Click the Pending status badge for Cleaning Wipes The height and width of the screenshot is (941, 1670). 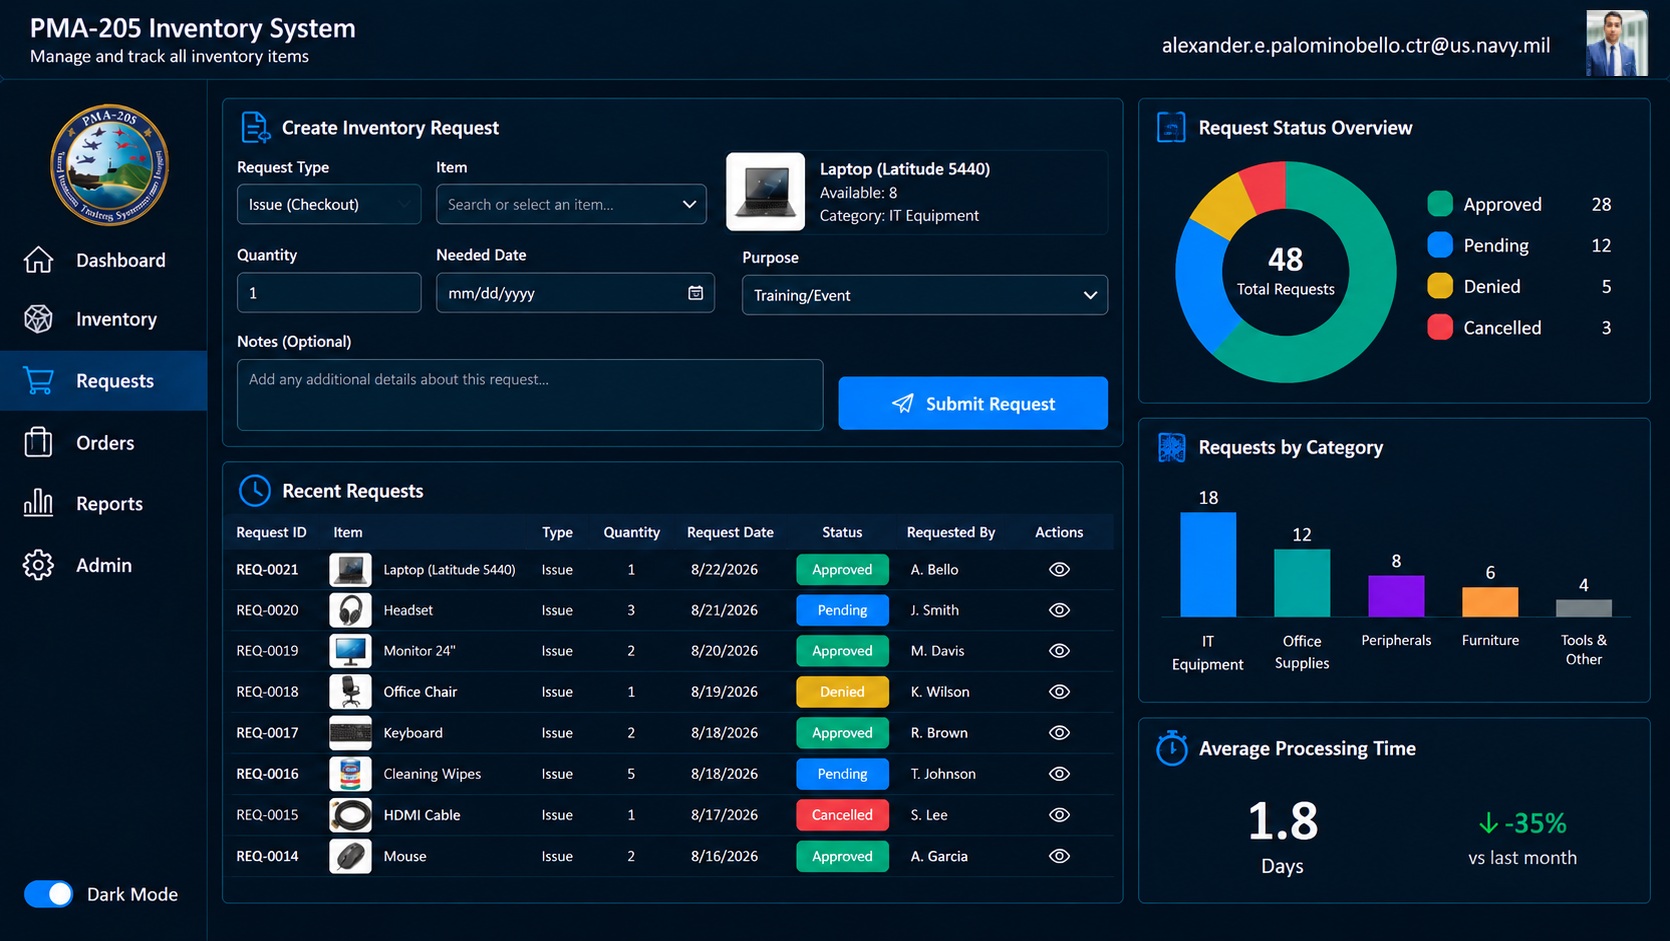842,774
